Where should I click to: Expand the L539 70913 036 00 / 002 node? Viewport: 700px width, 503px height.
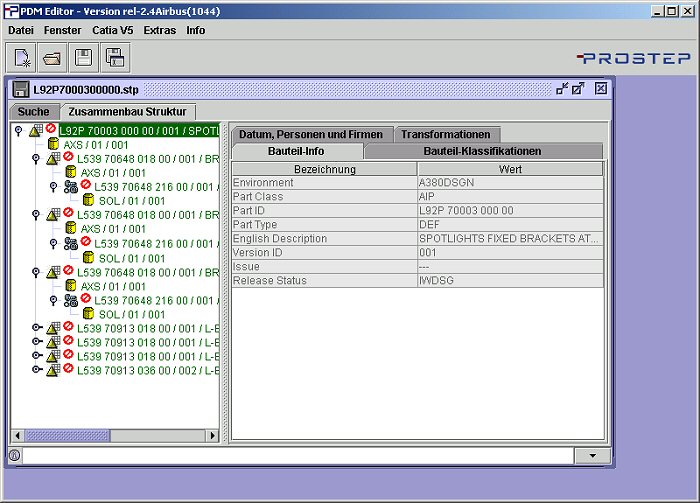(37, 370)
